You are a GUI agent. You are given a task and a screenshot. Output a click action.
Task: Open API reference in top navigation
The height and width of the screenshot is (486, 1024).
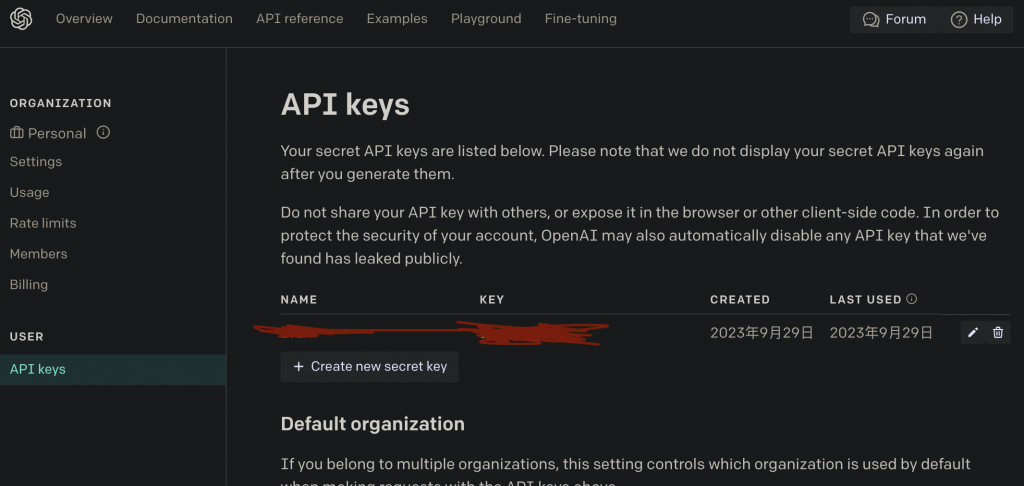(x=299, y=19)
